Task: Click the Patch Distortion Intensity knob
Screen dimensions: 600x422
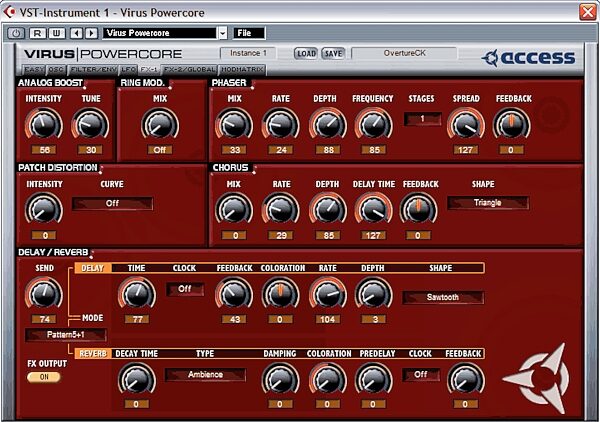Action: 44,209
